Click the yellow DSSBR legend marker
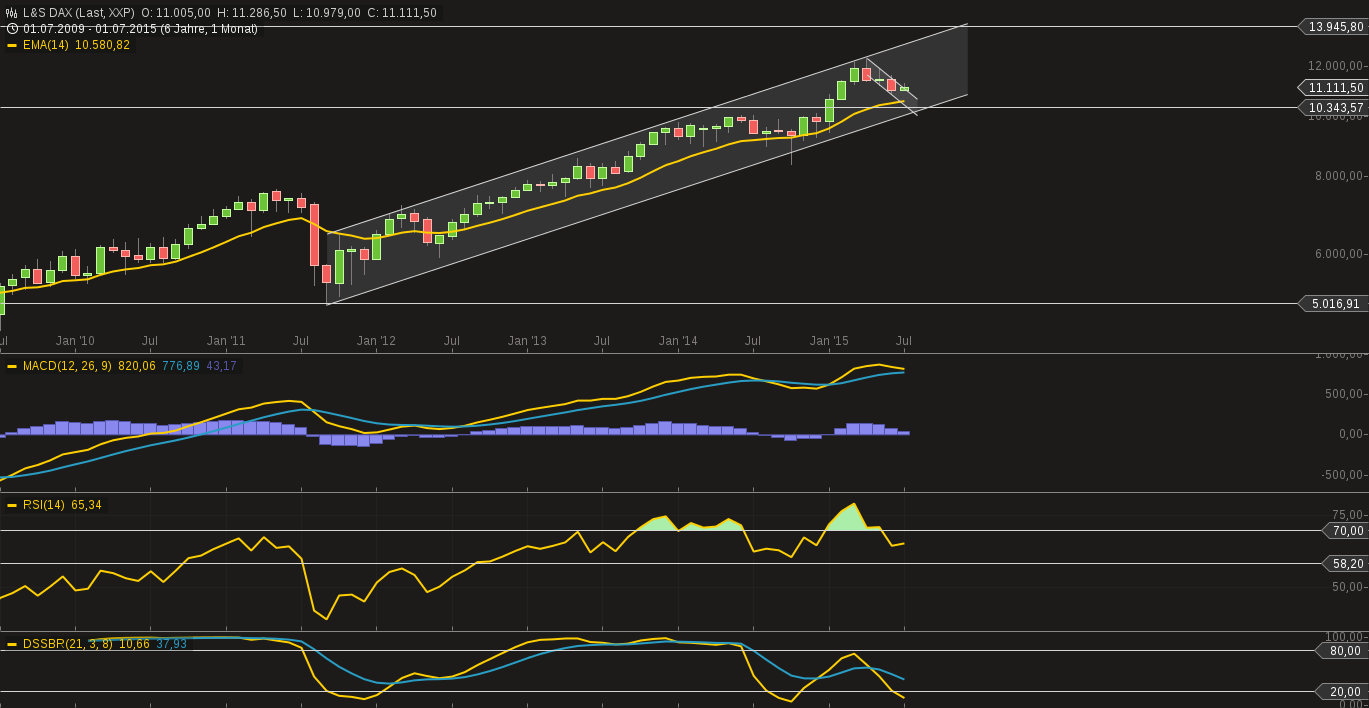 12,644
